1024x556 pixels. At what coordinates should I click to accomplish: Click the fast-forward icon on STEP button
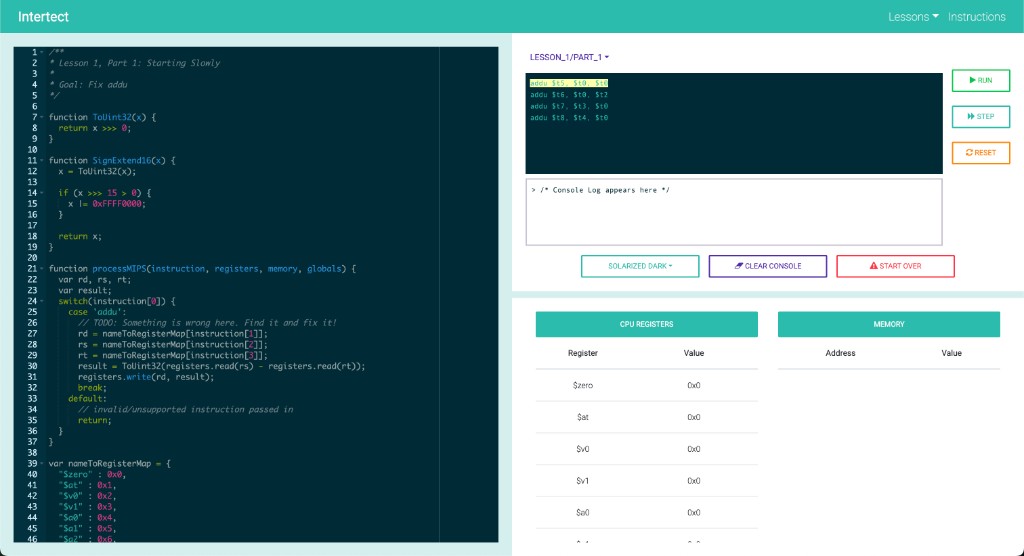point(971,116)
